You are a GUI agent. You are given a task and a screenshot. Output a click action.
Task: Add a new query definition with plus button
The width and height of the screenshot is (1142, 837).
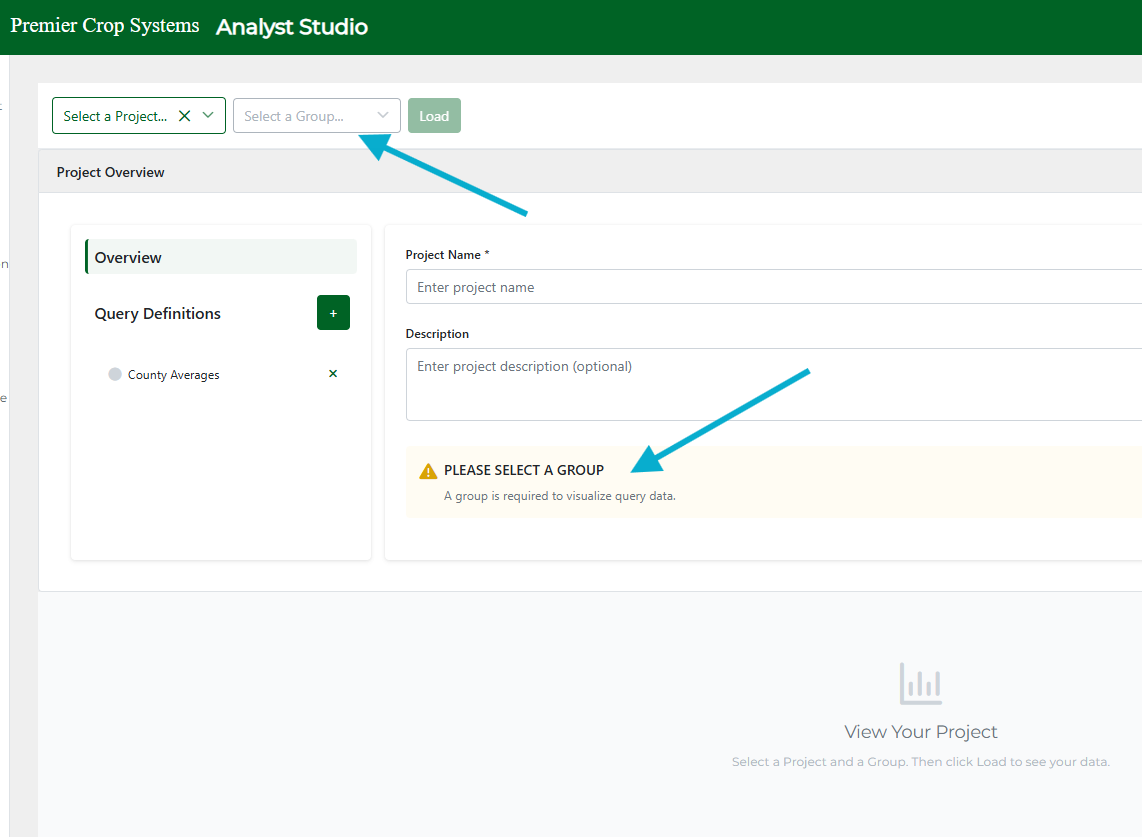pos(333,313)
